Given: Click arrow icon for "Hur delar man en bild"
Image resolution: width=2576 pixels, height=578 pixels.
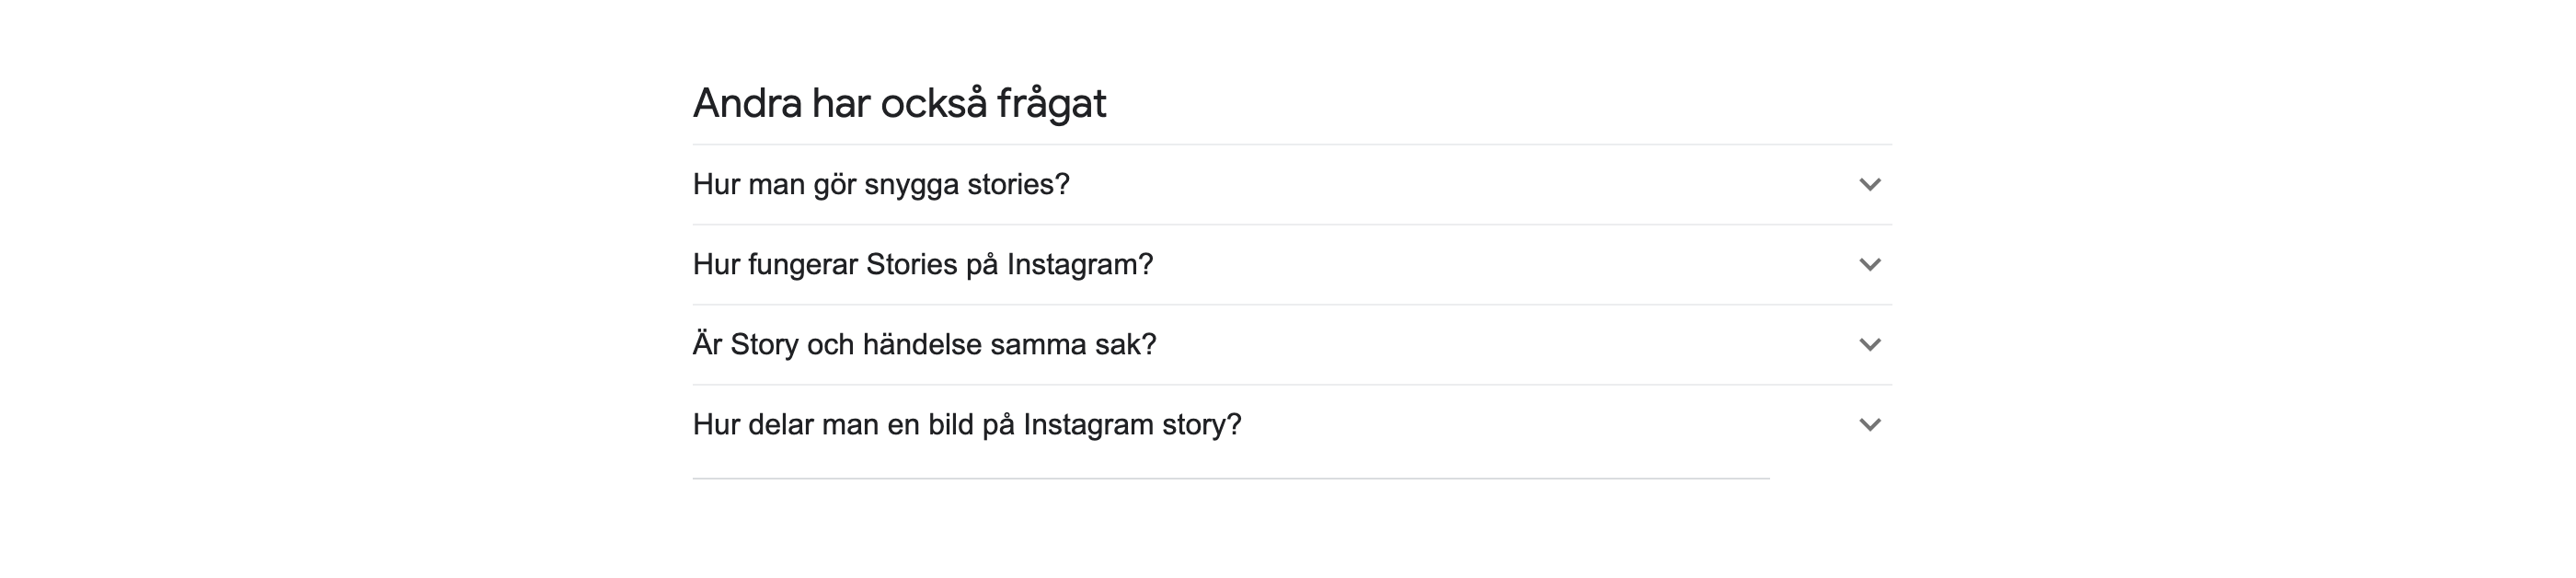Looking at the screenshot, I should 1869,425.
